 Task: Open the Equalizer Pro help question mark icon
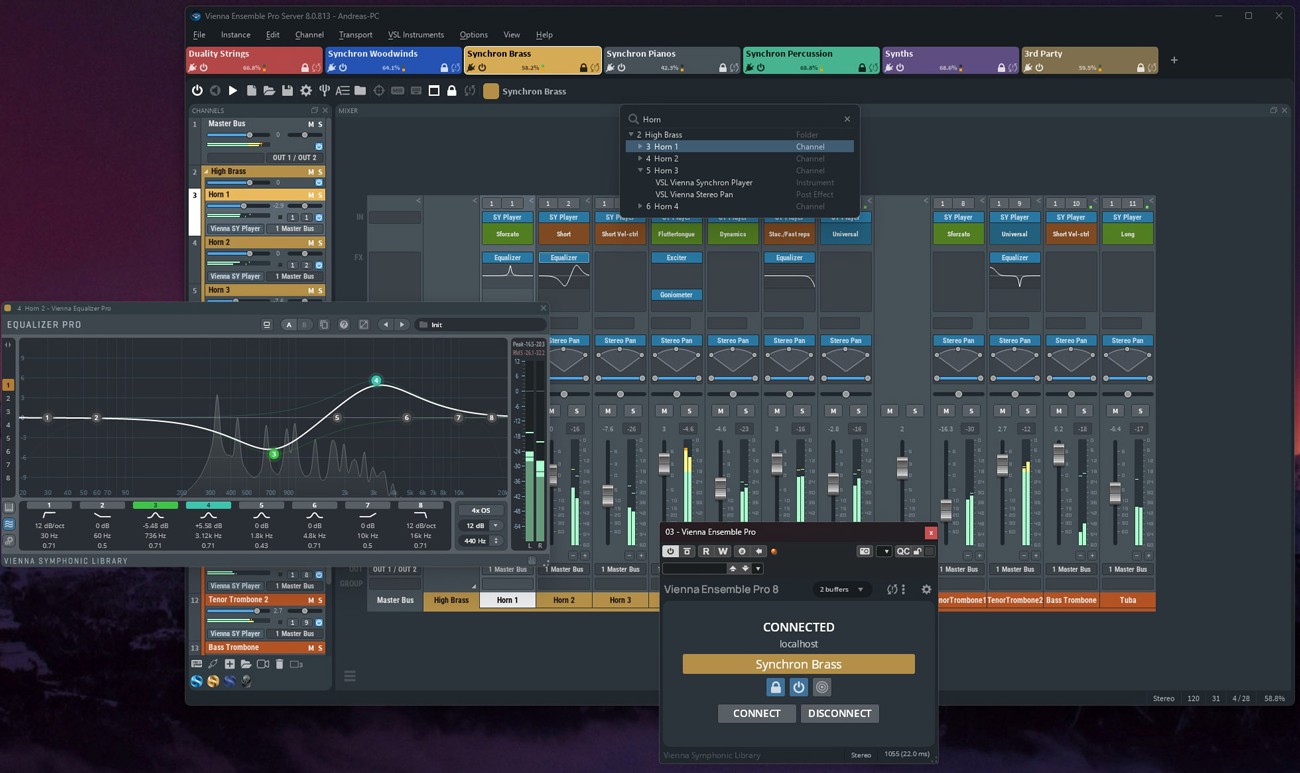coord(344,325)
